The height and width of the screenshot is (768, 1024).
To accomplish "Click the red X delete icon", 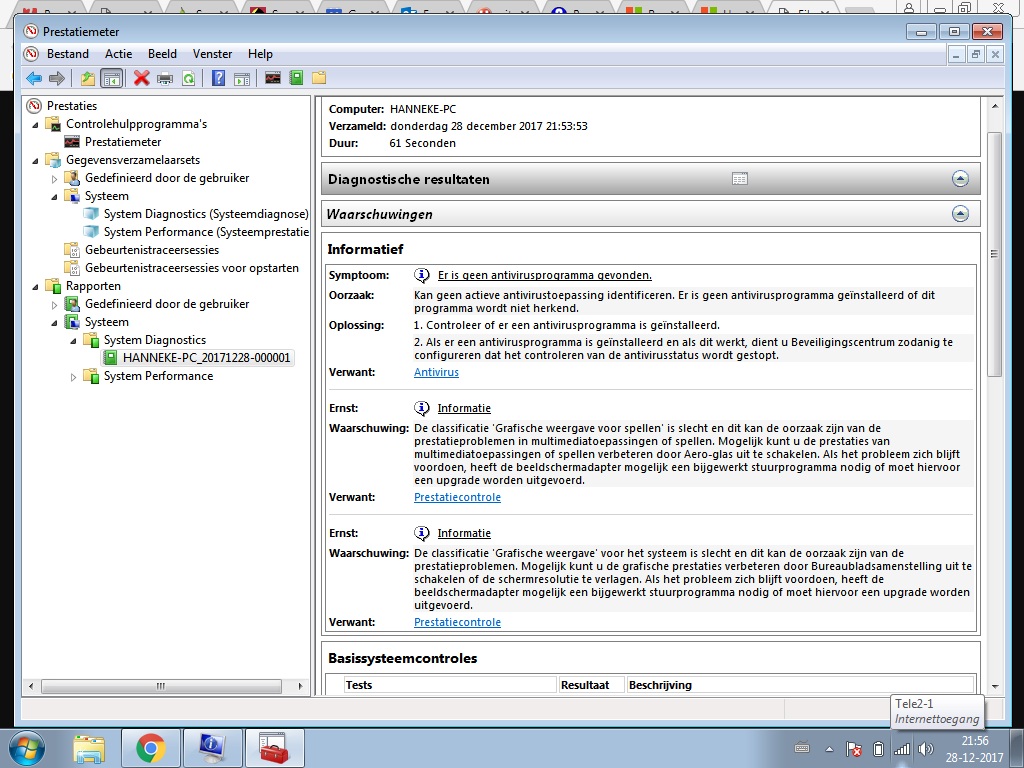I will tap(142, 78).
